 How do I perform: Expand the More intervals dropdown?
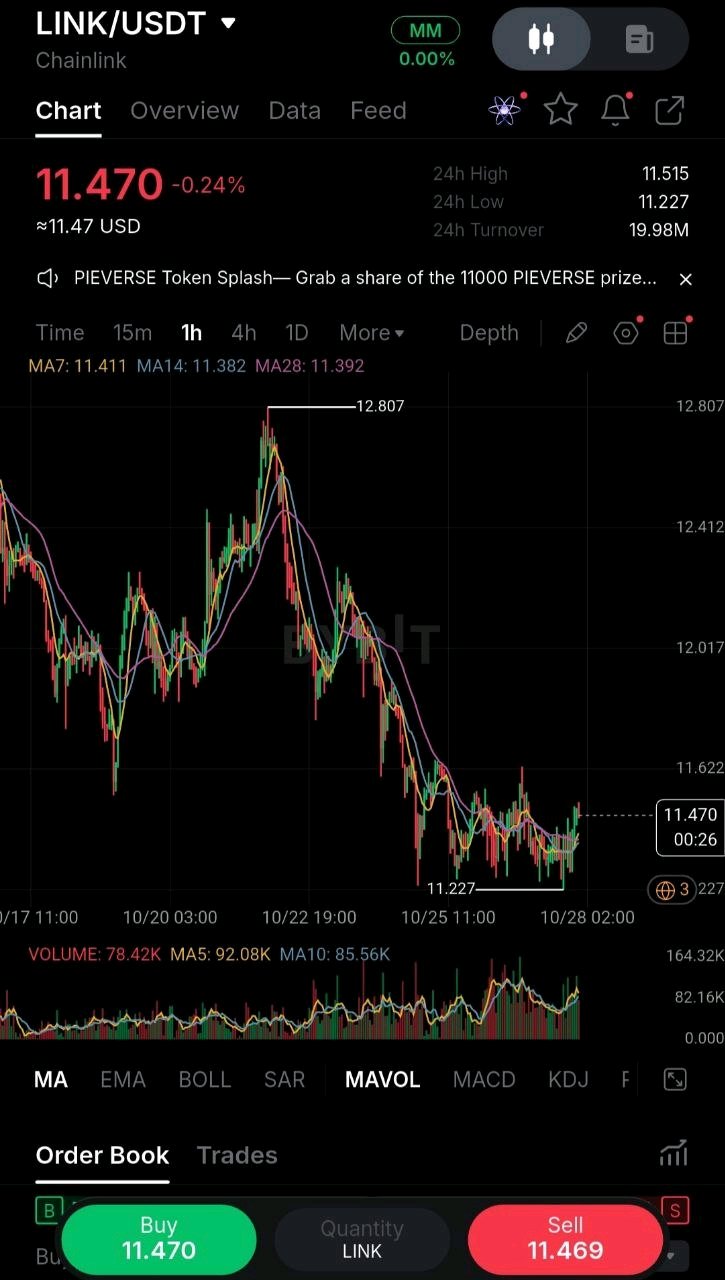click(372, 333)
